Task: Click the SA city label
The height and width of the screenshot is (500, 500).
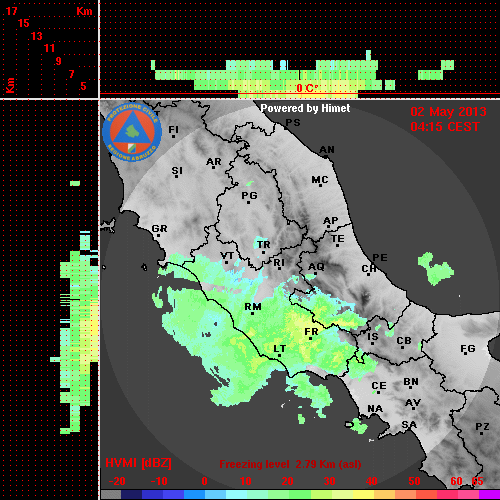Action: point(409,425)
